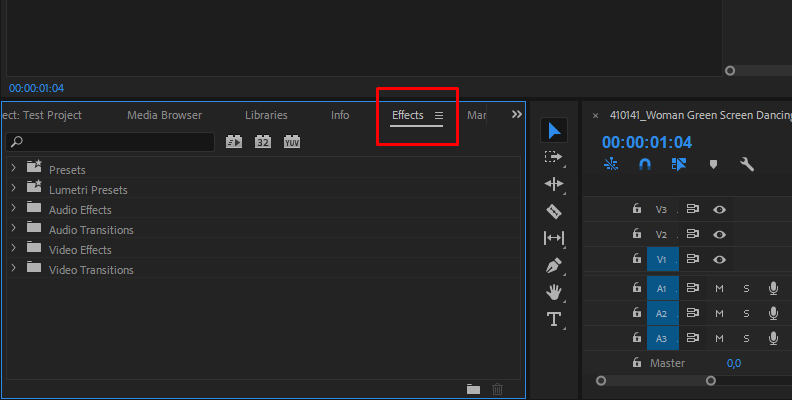Pick the Razor tool
The height and width of the screenshot is (400, 792).
pyautogui.click(x=554, y=211)
